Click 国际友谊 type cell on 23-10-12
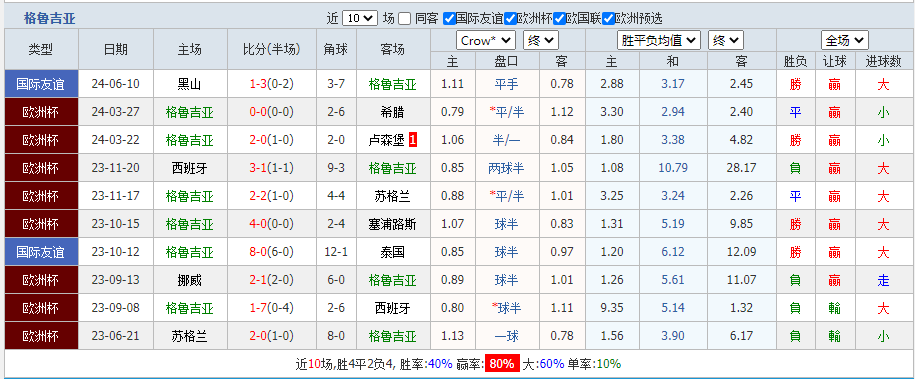 click(x=41, y=252)
